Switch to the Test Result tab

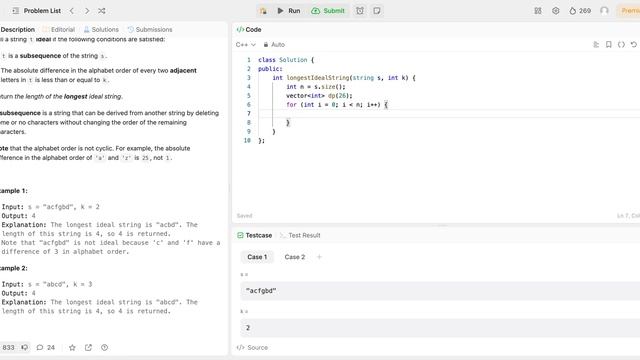(300, 235)
